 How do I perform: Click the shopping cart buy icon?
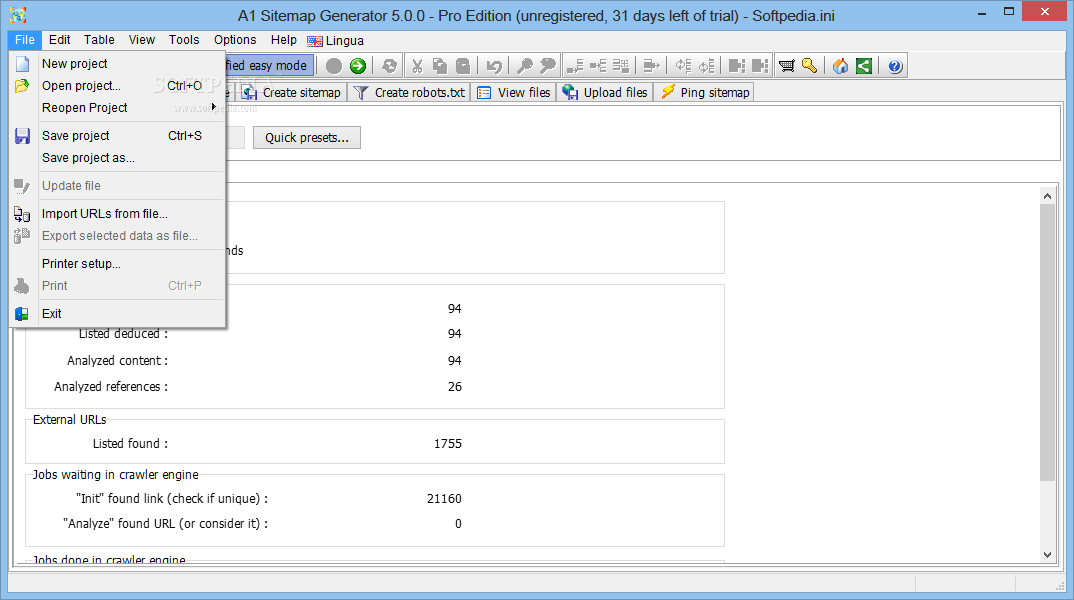point(786,66)
